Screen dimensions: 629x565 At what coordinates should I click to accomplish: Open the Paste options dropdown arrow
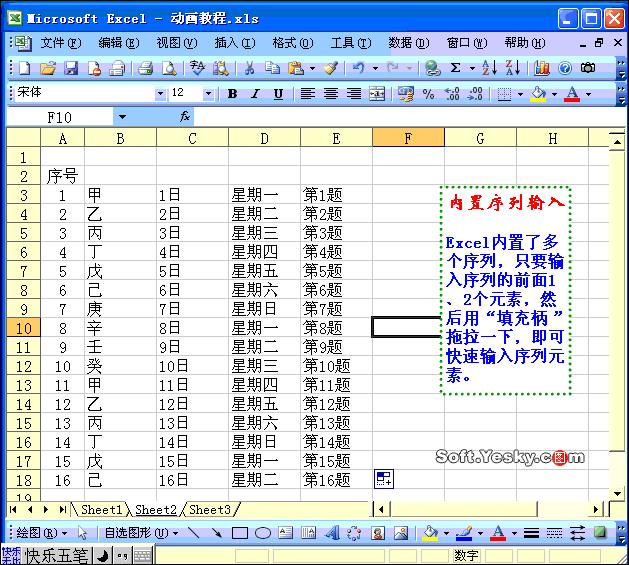[312, 68]
